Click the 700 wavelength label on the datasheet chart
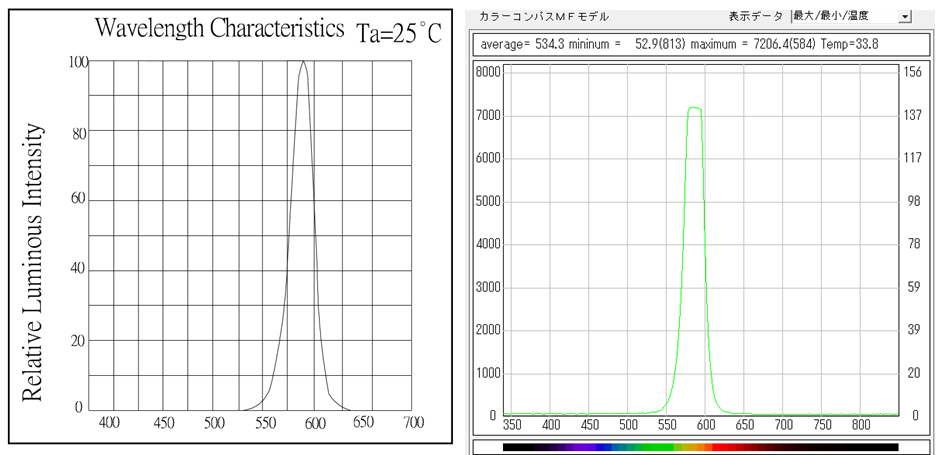The image size is (940, 455). click(412, 423)
